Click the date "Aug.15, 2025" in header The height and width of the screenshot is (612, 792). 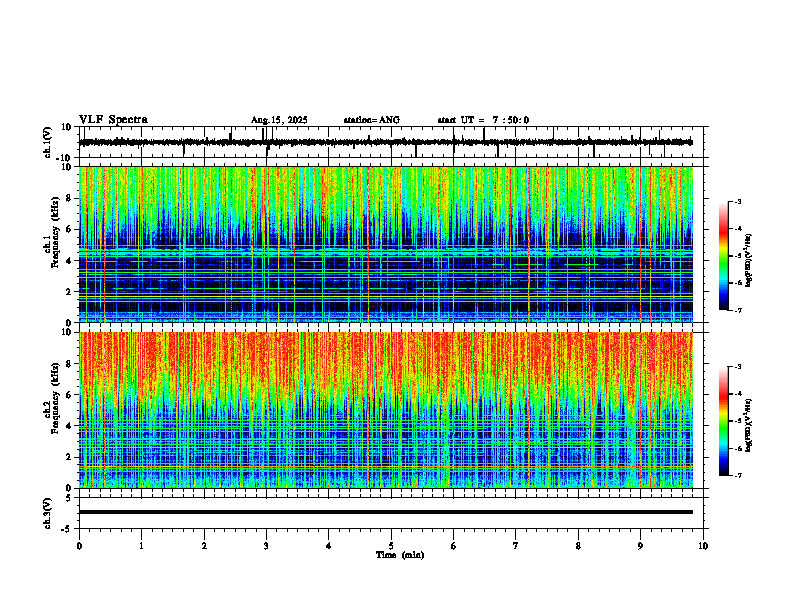click(279, 120)
